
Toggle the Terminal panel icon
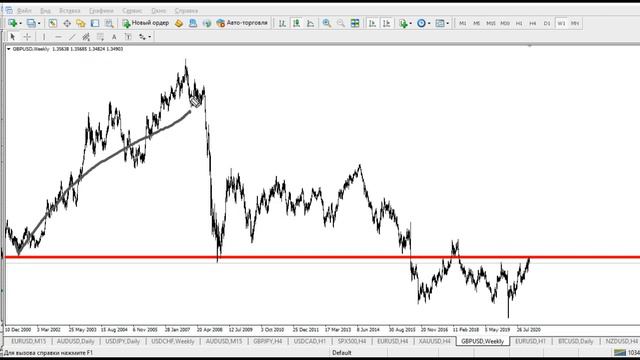95,24
